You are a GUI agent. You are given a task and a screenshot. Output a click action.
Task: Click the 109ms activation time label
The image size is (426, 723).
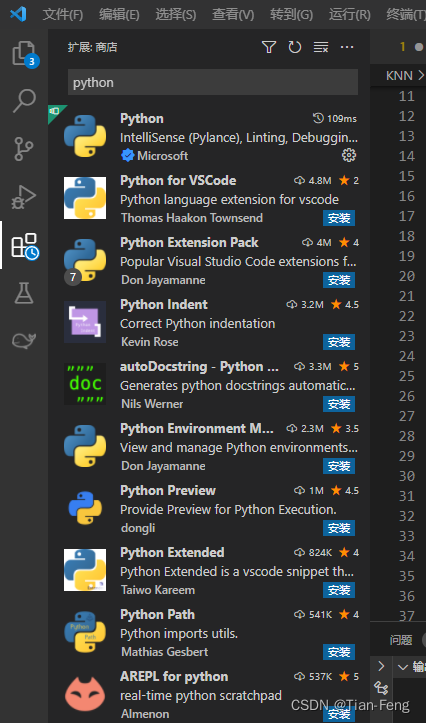pos(342,119)
